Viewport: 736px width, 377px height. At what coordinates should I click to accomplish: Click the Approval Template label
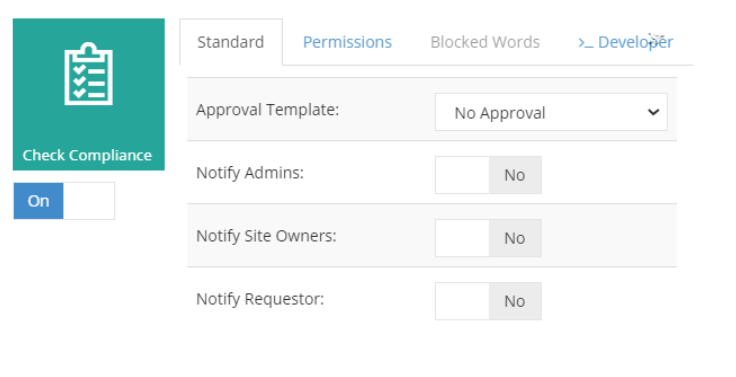pos(268,110)
